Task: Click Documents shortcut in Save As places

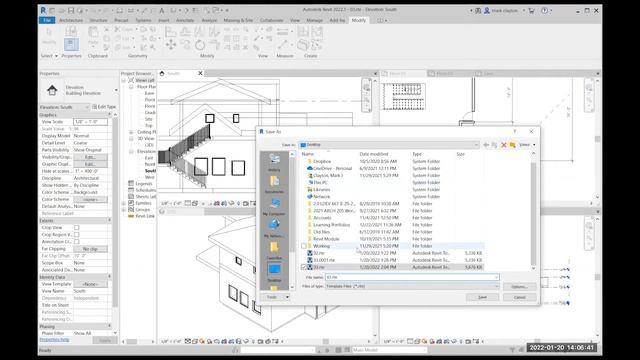Action: 274,184
